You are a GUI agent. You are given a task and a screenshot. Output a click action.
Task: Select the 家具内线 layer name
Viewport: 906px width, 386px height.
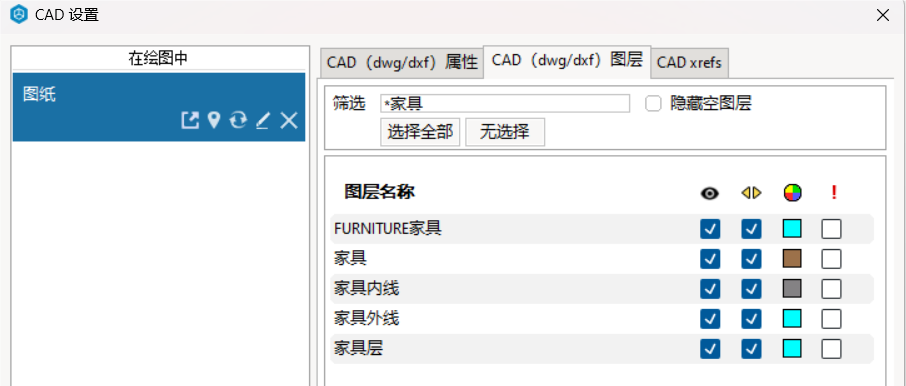(366, 288)
